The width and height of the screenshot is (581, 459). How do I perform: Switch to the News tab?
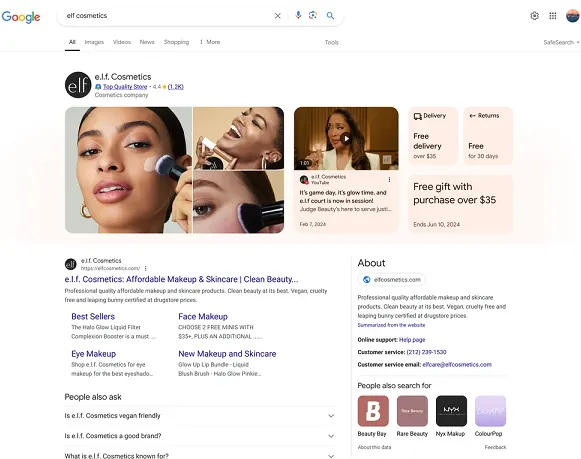coord(147,42)
